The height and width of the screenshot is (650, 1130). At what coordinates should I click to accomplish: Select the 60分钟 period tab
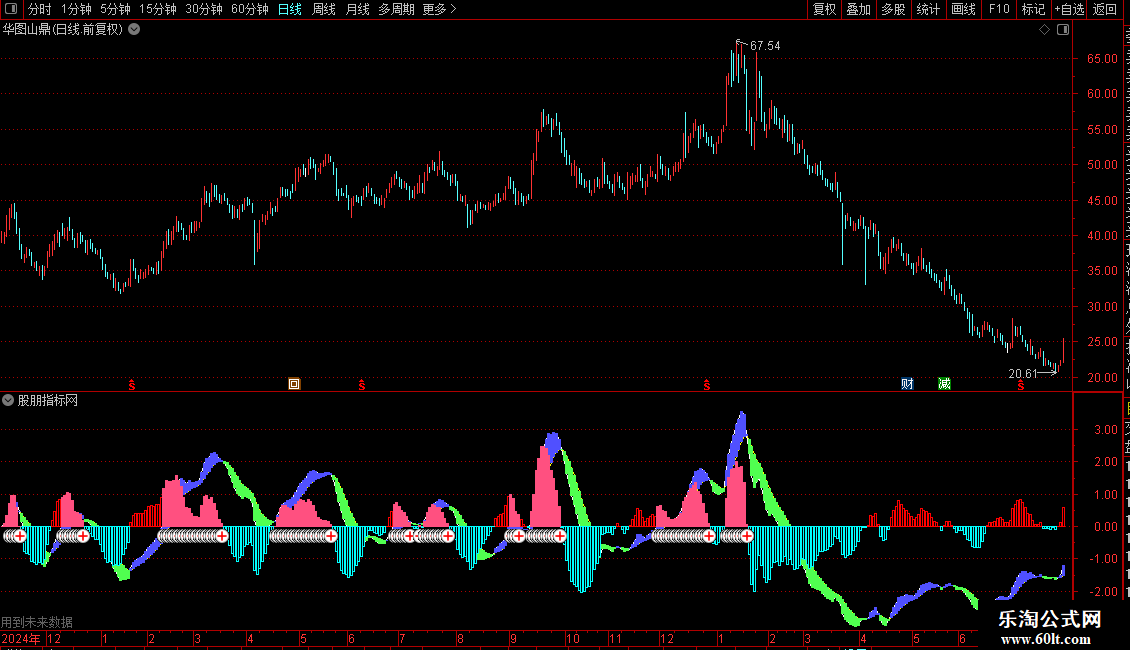(x=250, y=9)
